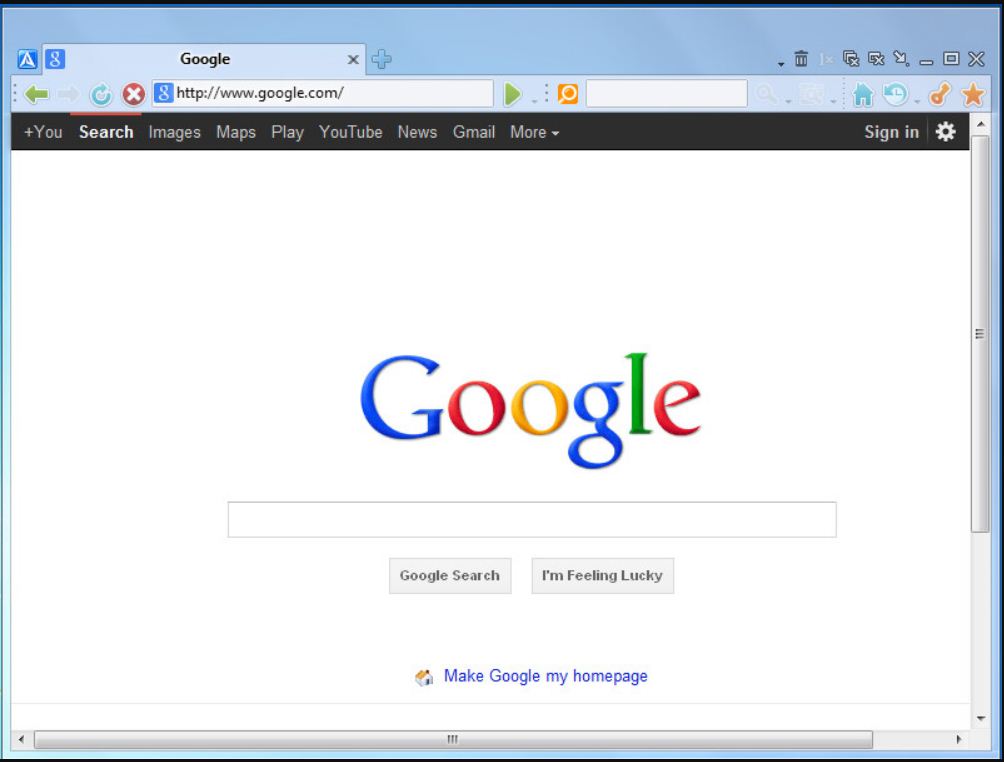Click the grayed forward arrow

tap(68, 95)
